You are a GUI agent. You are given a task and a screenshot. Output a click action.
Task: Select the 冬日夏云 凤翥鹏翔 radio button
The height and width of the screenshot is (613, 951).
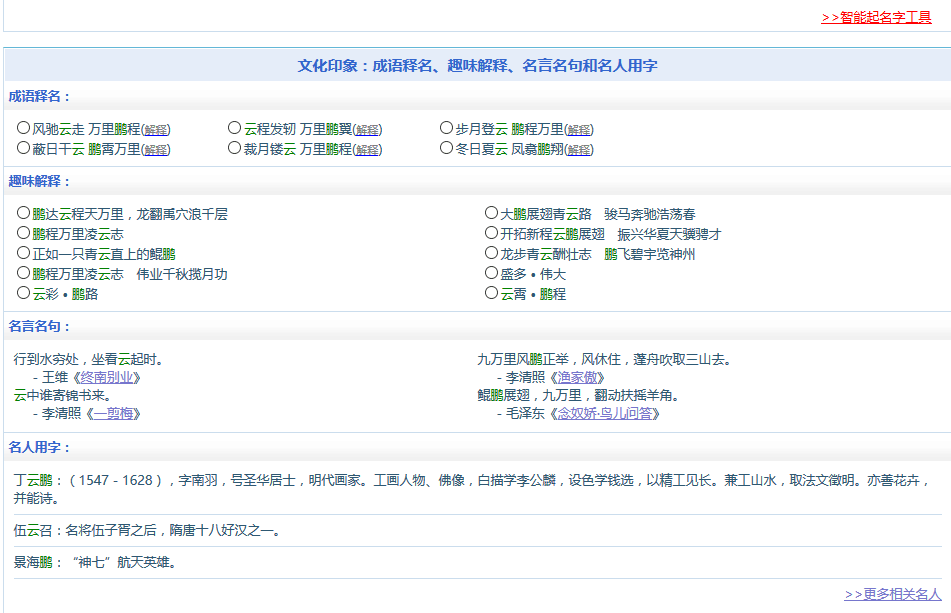[447, 148]
